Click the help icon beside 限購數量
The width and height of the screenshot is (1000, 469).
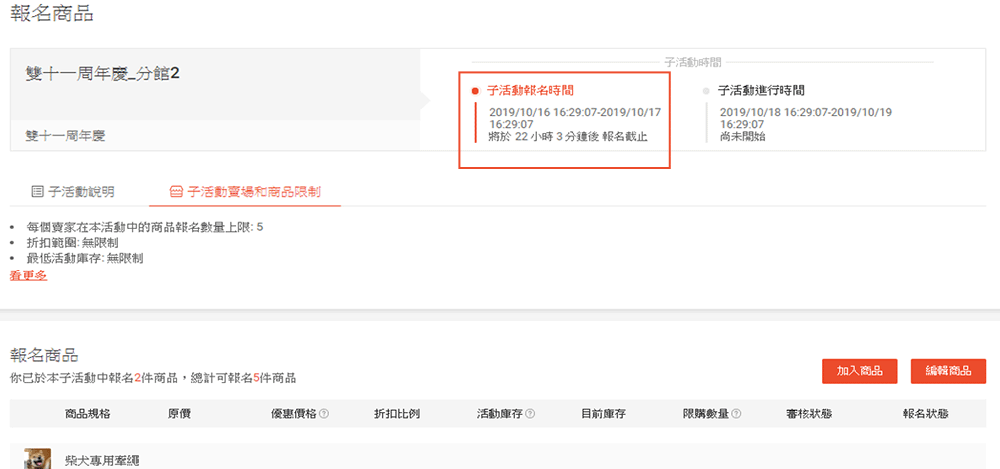pos(737,413)
